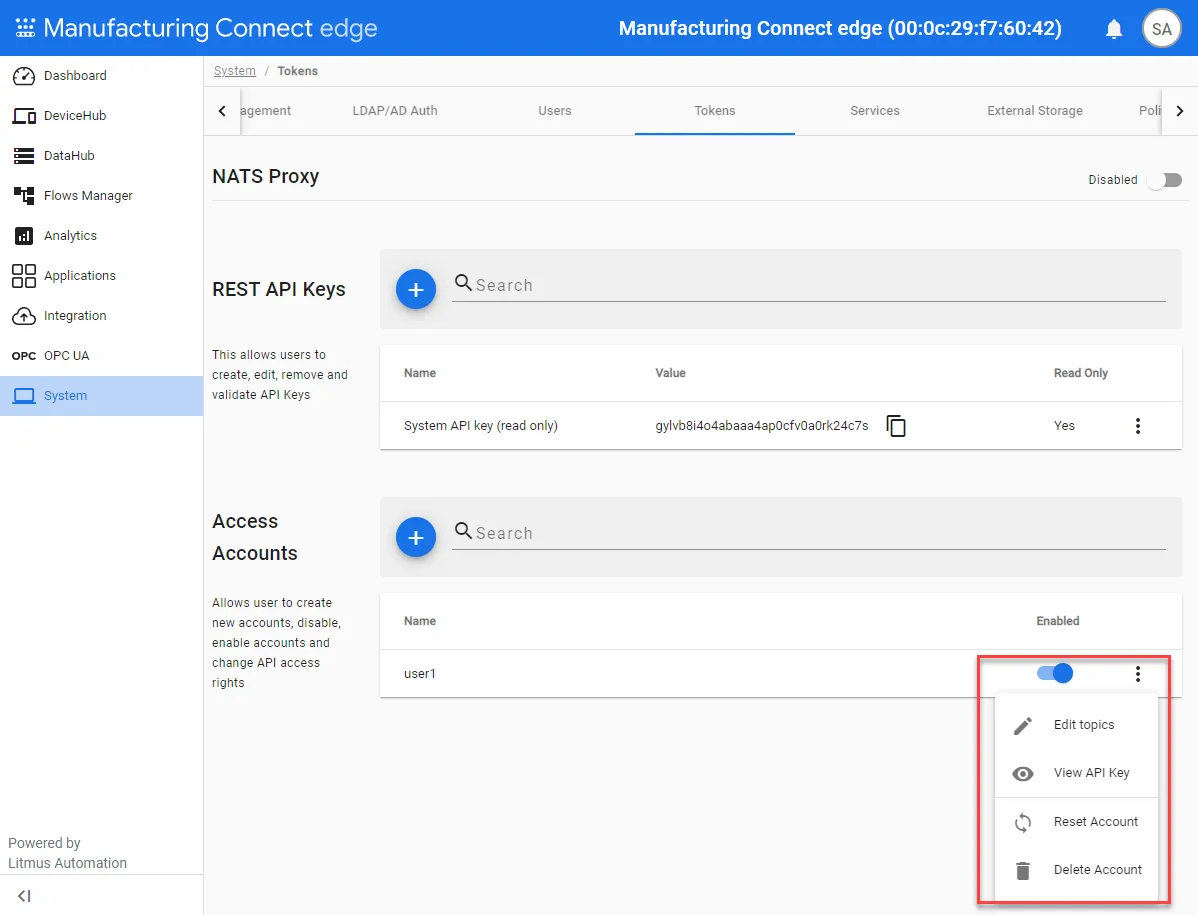Viewport: 1198px width, 915px height.
Task: Select Reset Account from menu
Action: (1077, 822)
